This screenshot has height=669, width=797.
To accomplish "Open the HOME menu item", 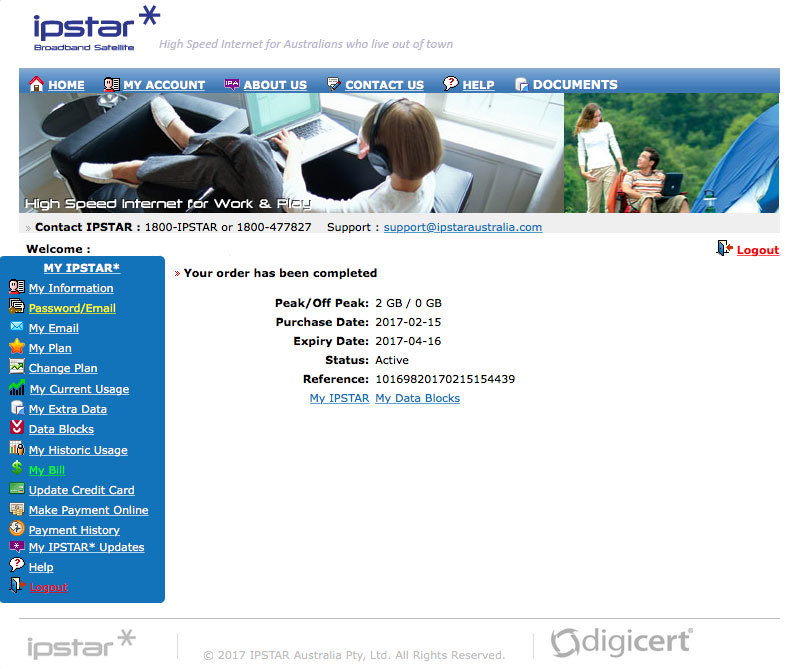I will (x=66, y=85).
